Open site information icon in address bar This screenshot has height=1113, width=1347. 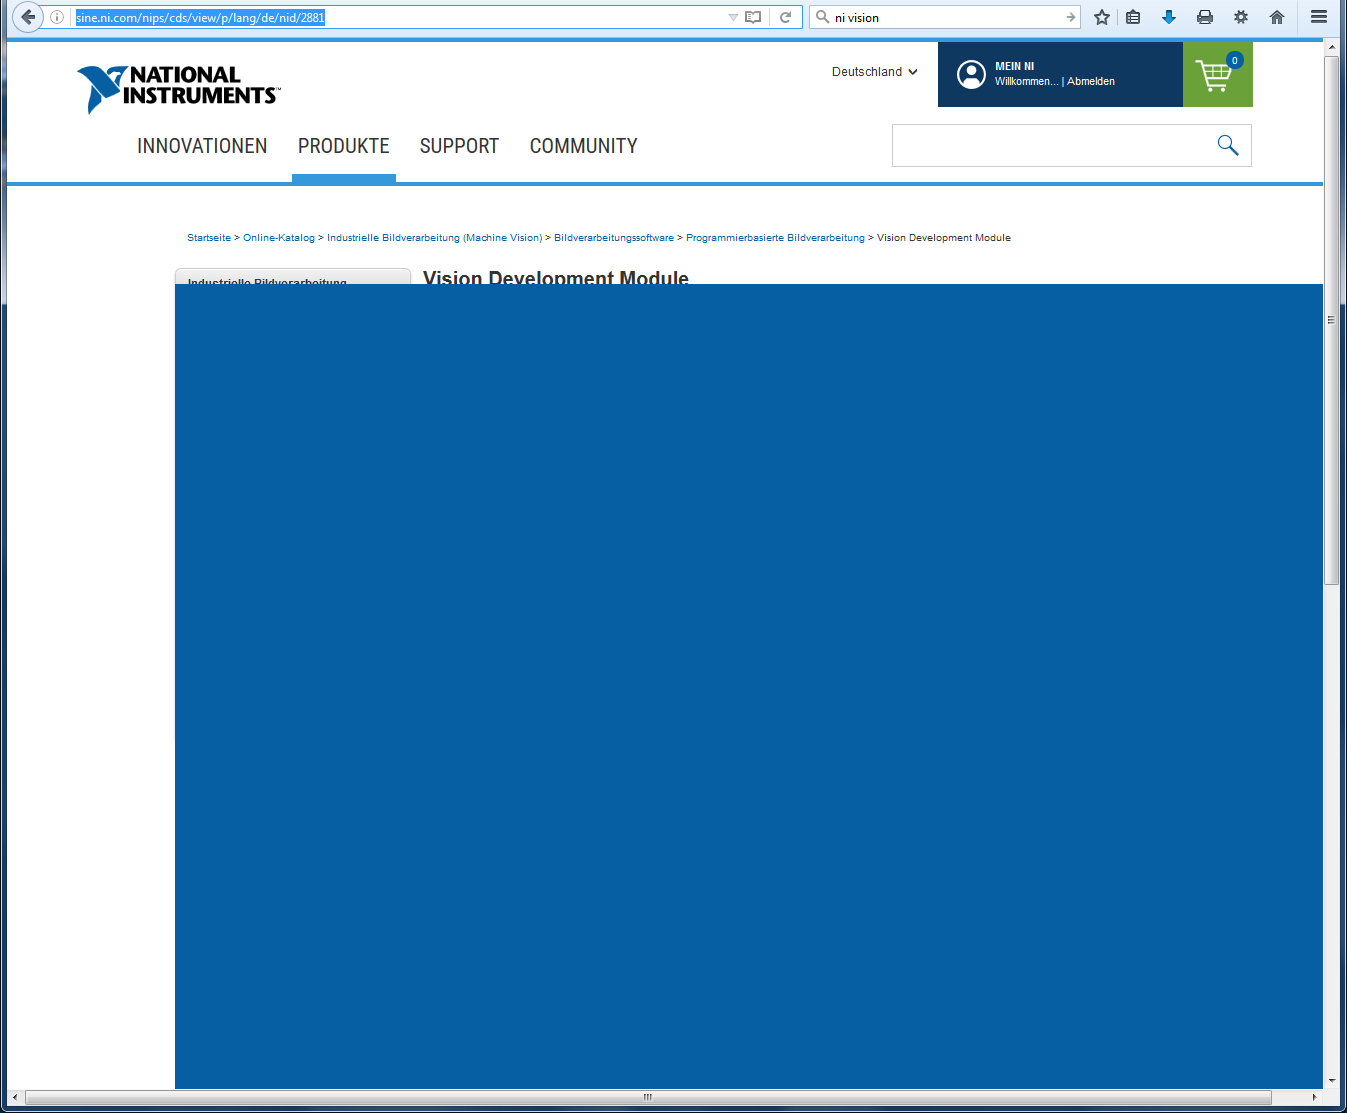click(x=57, y=17)
